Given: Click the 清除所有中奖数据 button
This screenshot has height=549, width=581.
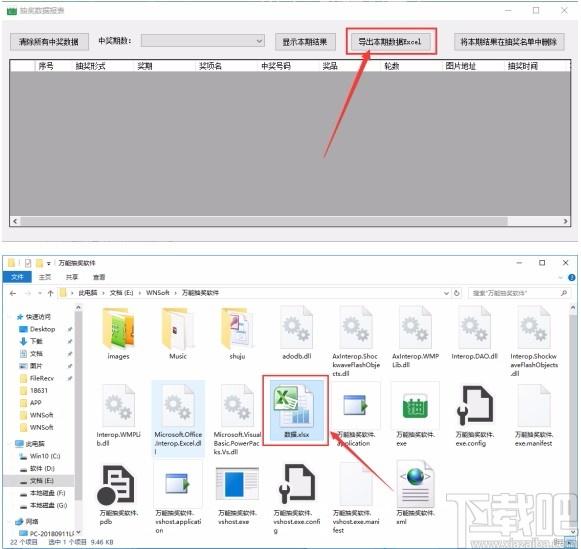Looking at the screenshot, I should click(x=49, y=41).
